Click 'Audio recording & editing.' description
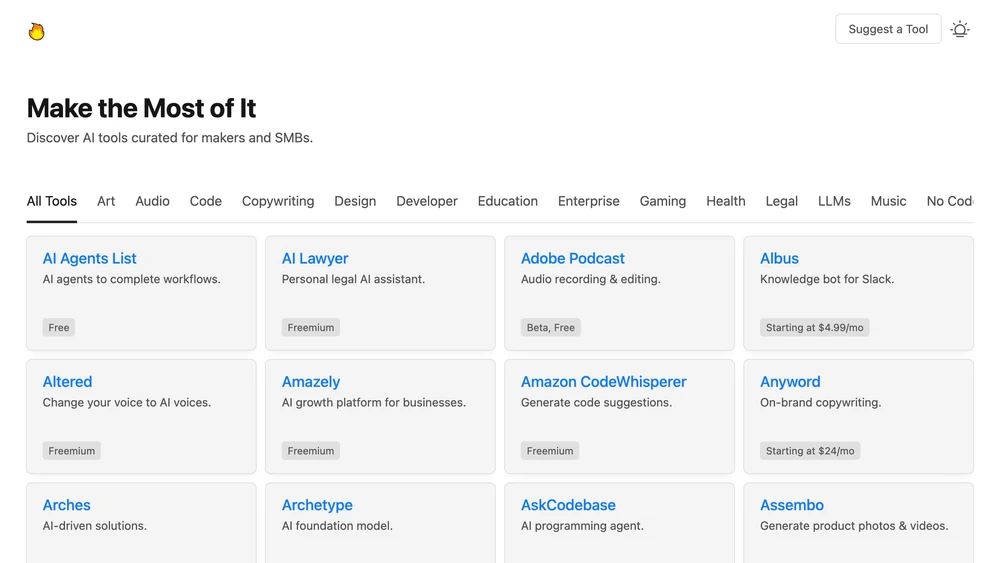Viewport: 1000px width, 563px height. click(591, 279)
